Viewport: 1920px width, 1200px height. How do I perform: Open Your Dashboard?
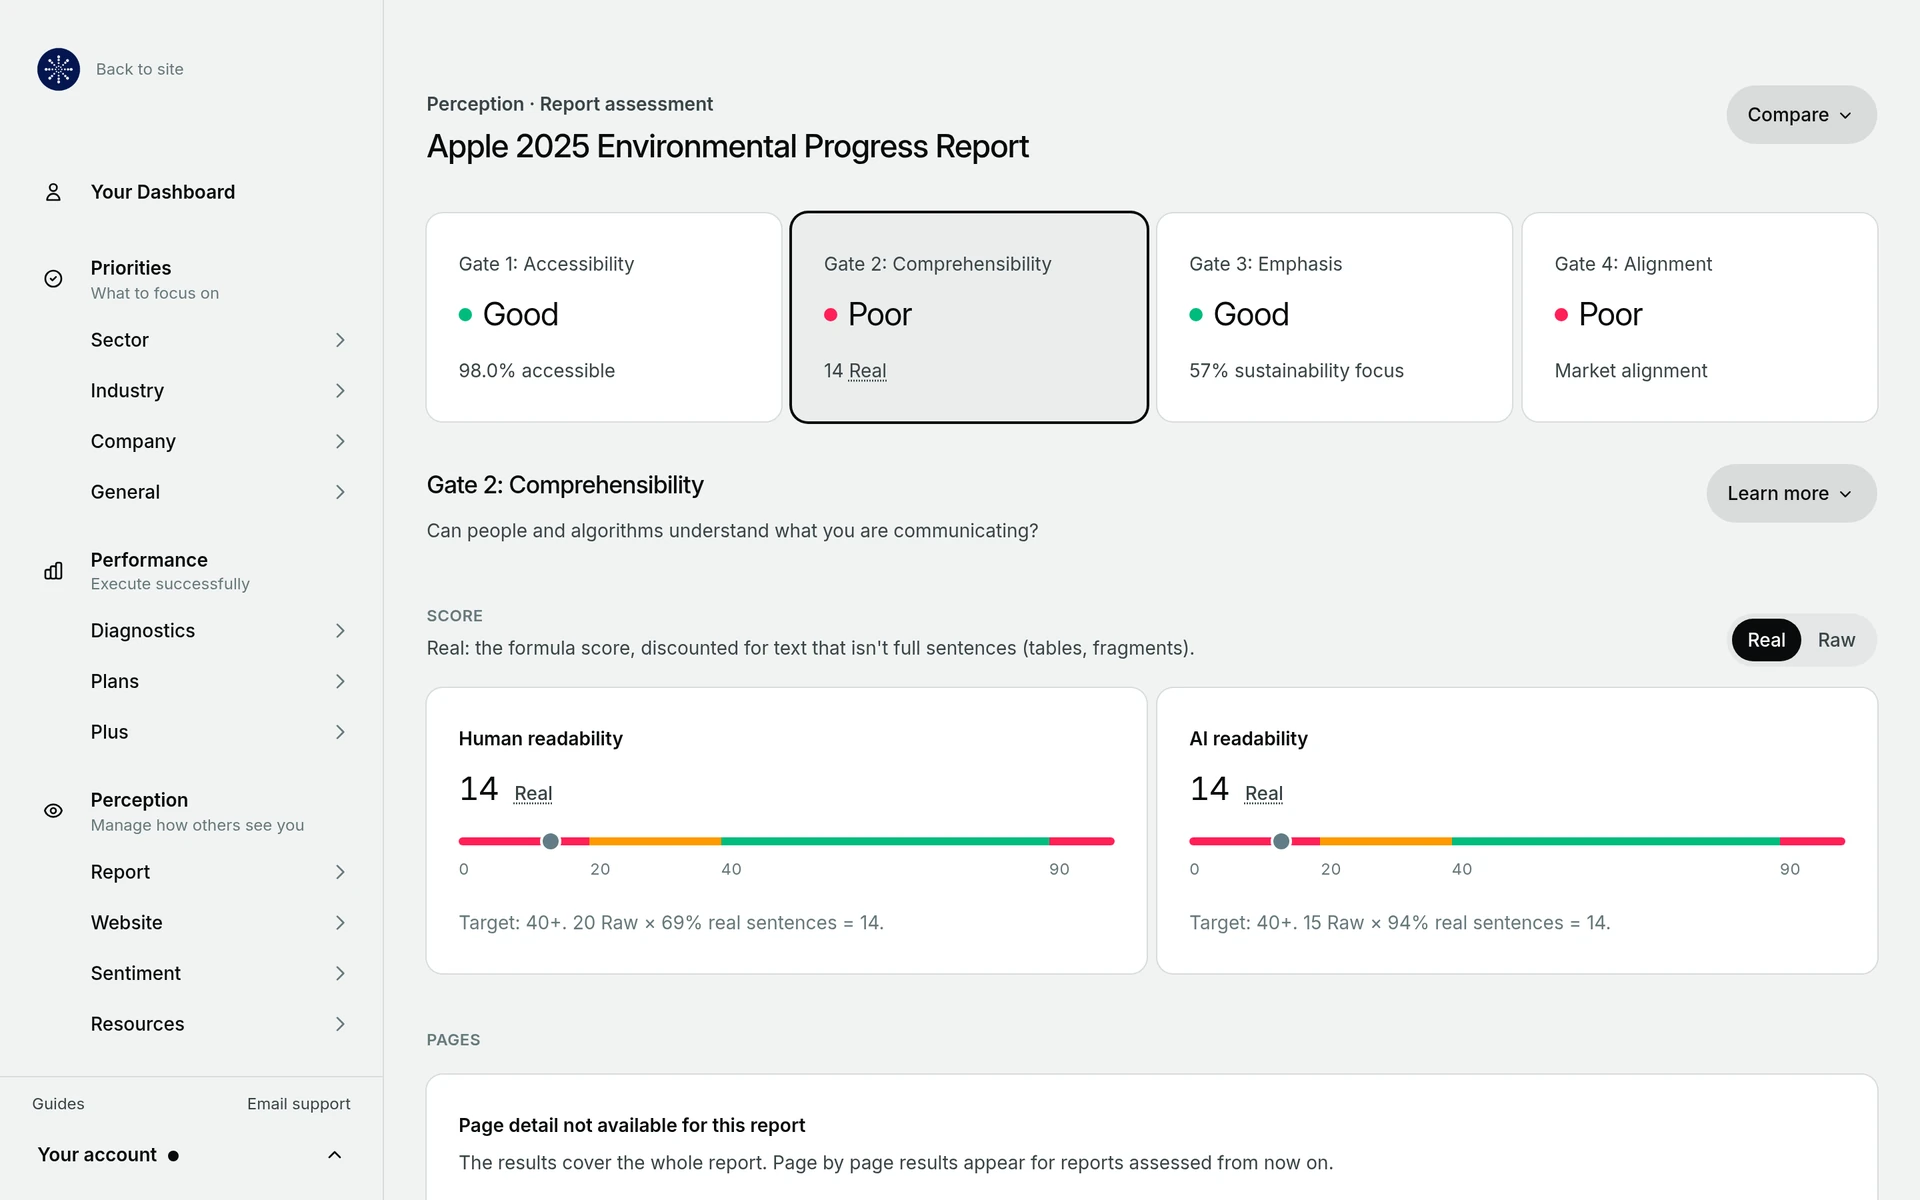tap(163, 192)
